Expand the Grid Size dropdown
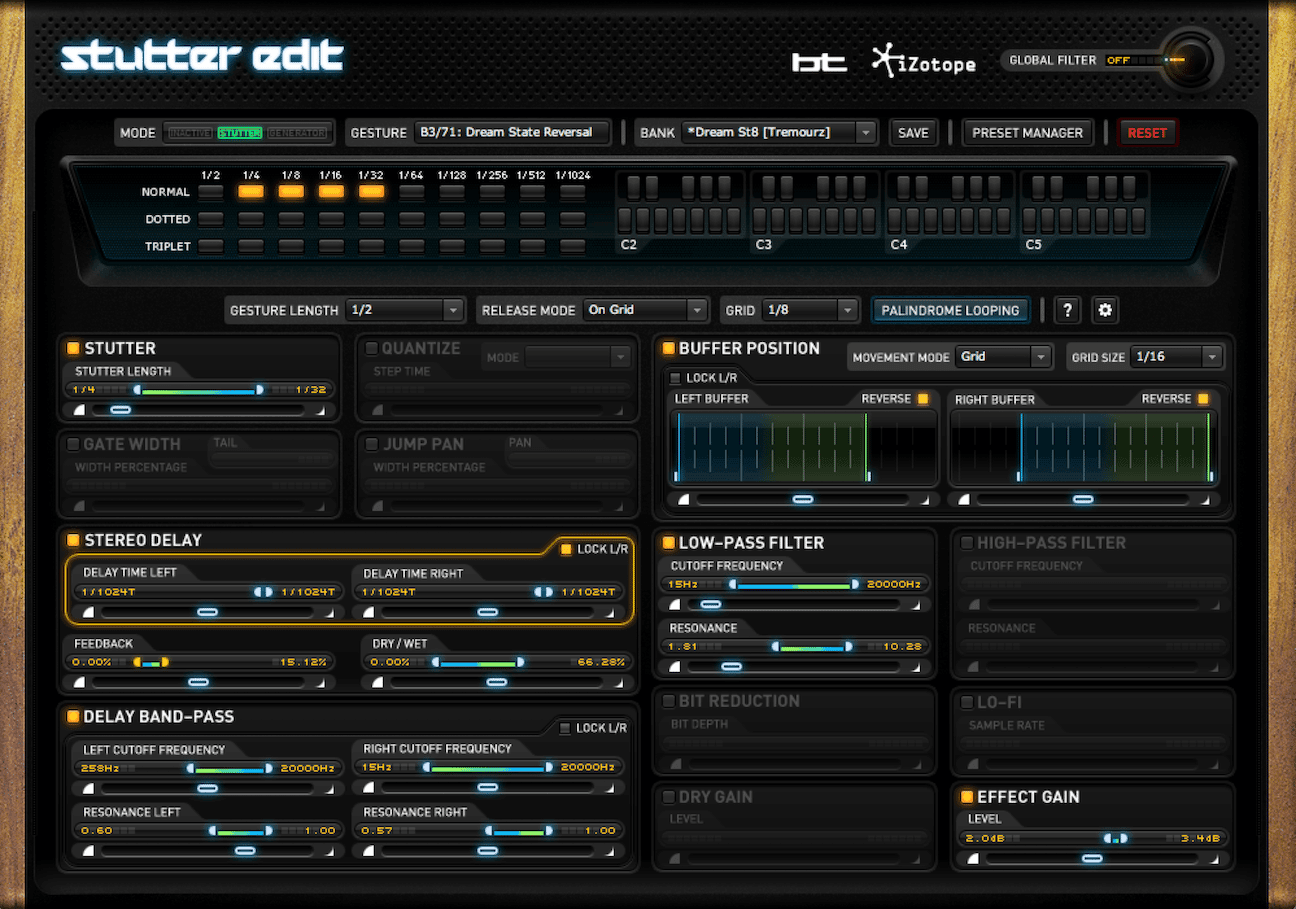Screen dimensions: 1296x909 point(1177,356)
